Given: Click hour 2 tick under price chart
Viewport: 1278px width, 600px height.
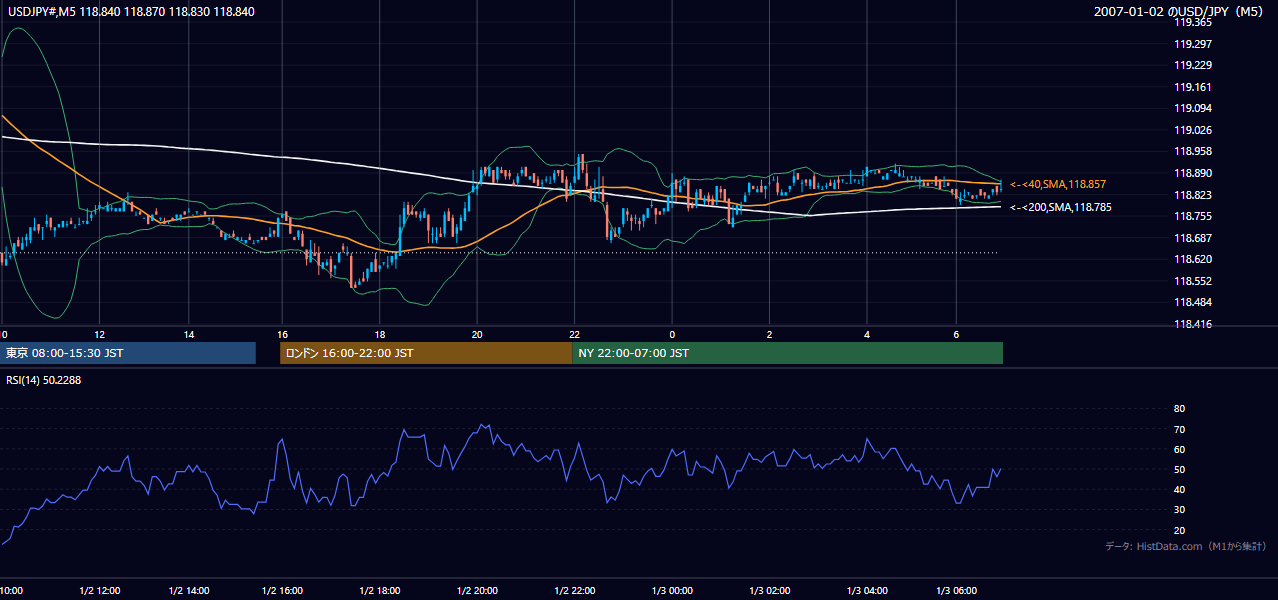Looking at the screenshot, I should click(770, 334).
